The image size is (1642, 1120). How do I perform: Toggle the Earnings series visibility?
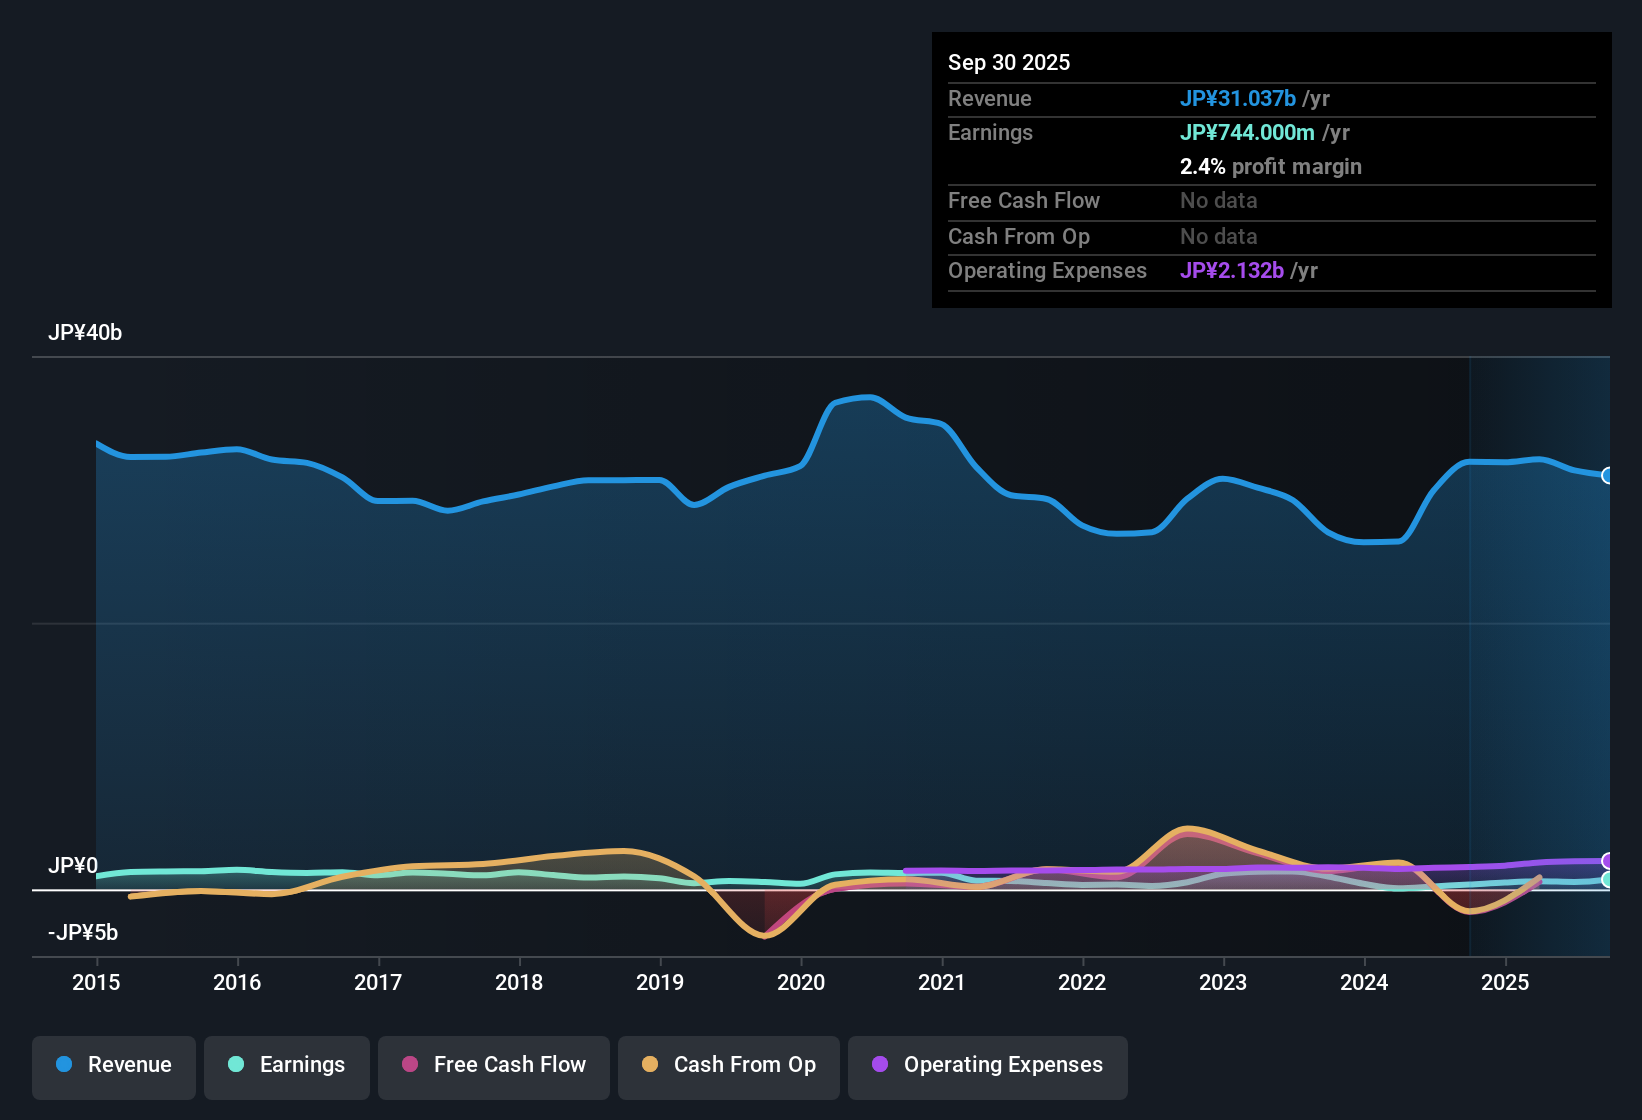(286, 1065)
